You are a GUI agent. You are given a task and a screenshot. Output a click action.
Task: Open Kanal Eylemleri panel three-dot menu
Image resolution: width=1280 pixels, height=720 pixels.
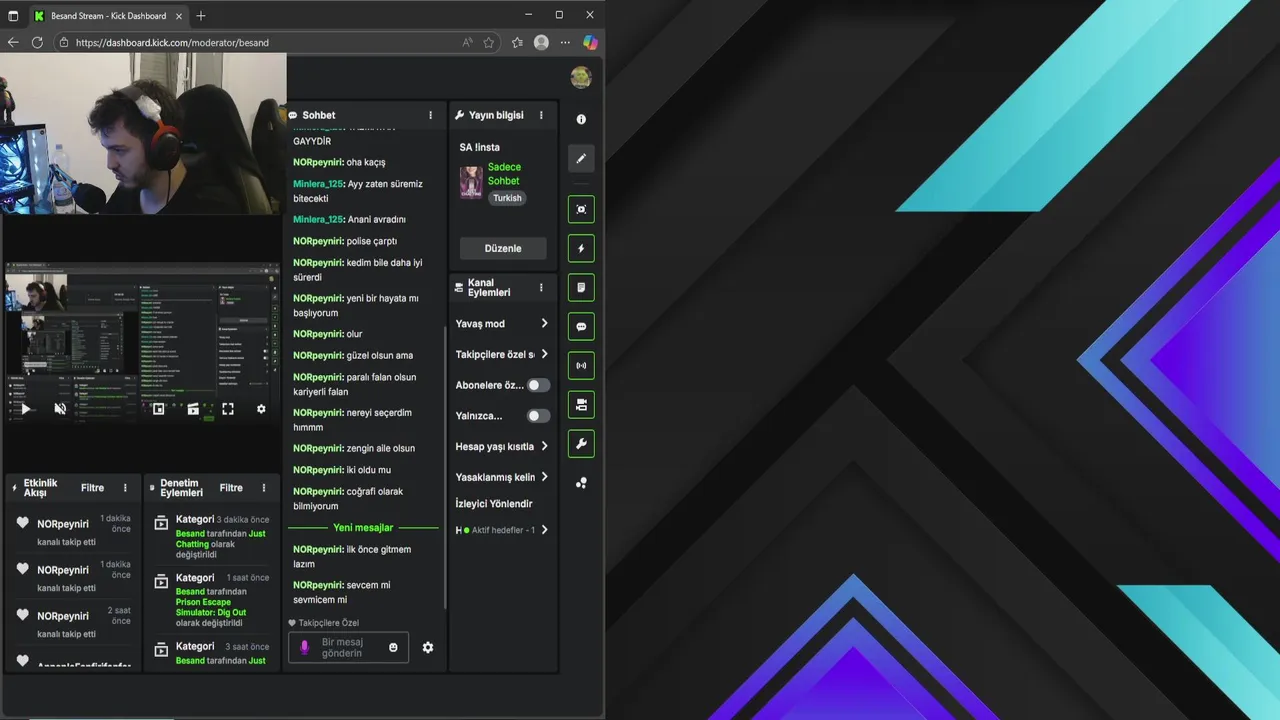pyautogui.click(x=541, y=288)
